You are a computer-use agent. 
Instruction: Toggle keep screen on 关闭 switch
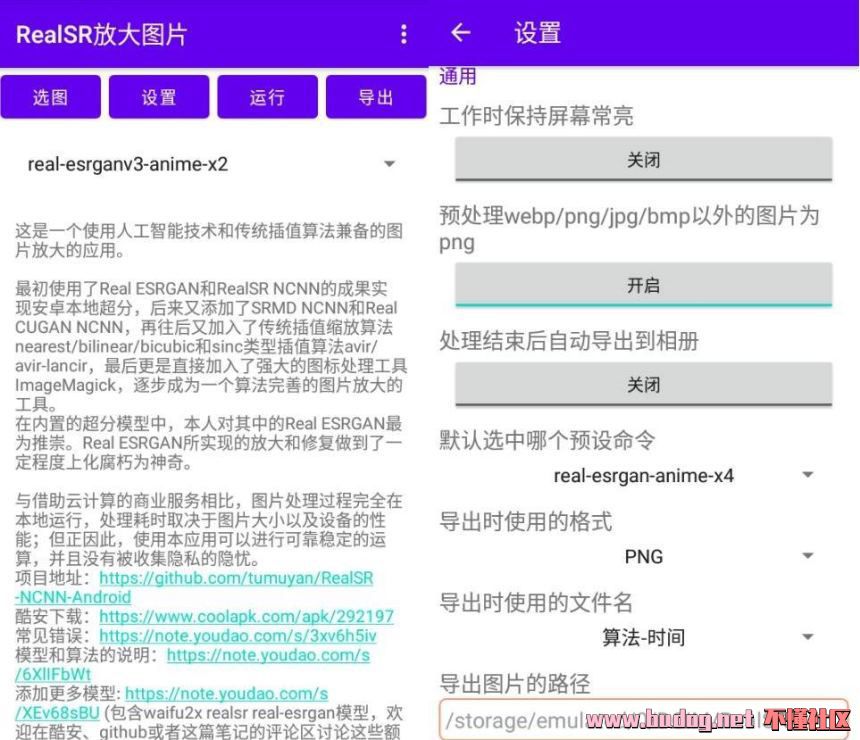point(643,160)
